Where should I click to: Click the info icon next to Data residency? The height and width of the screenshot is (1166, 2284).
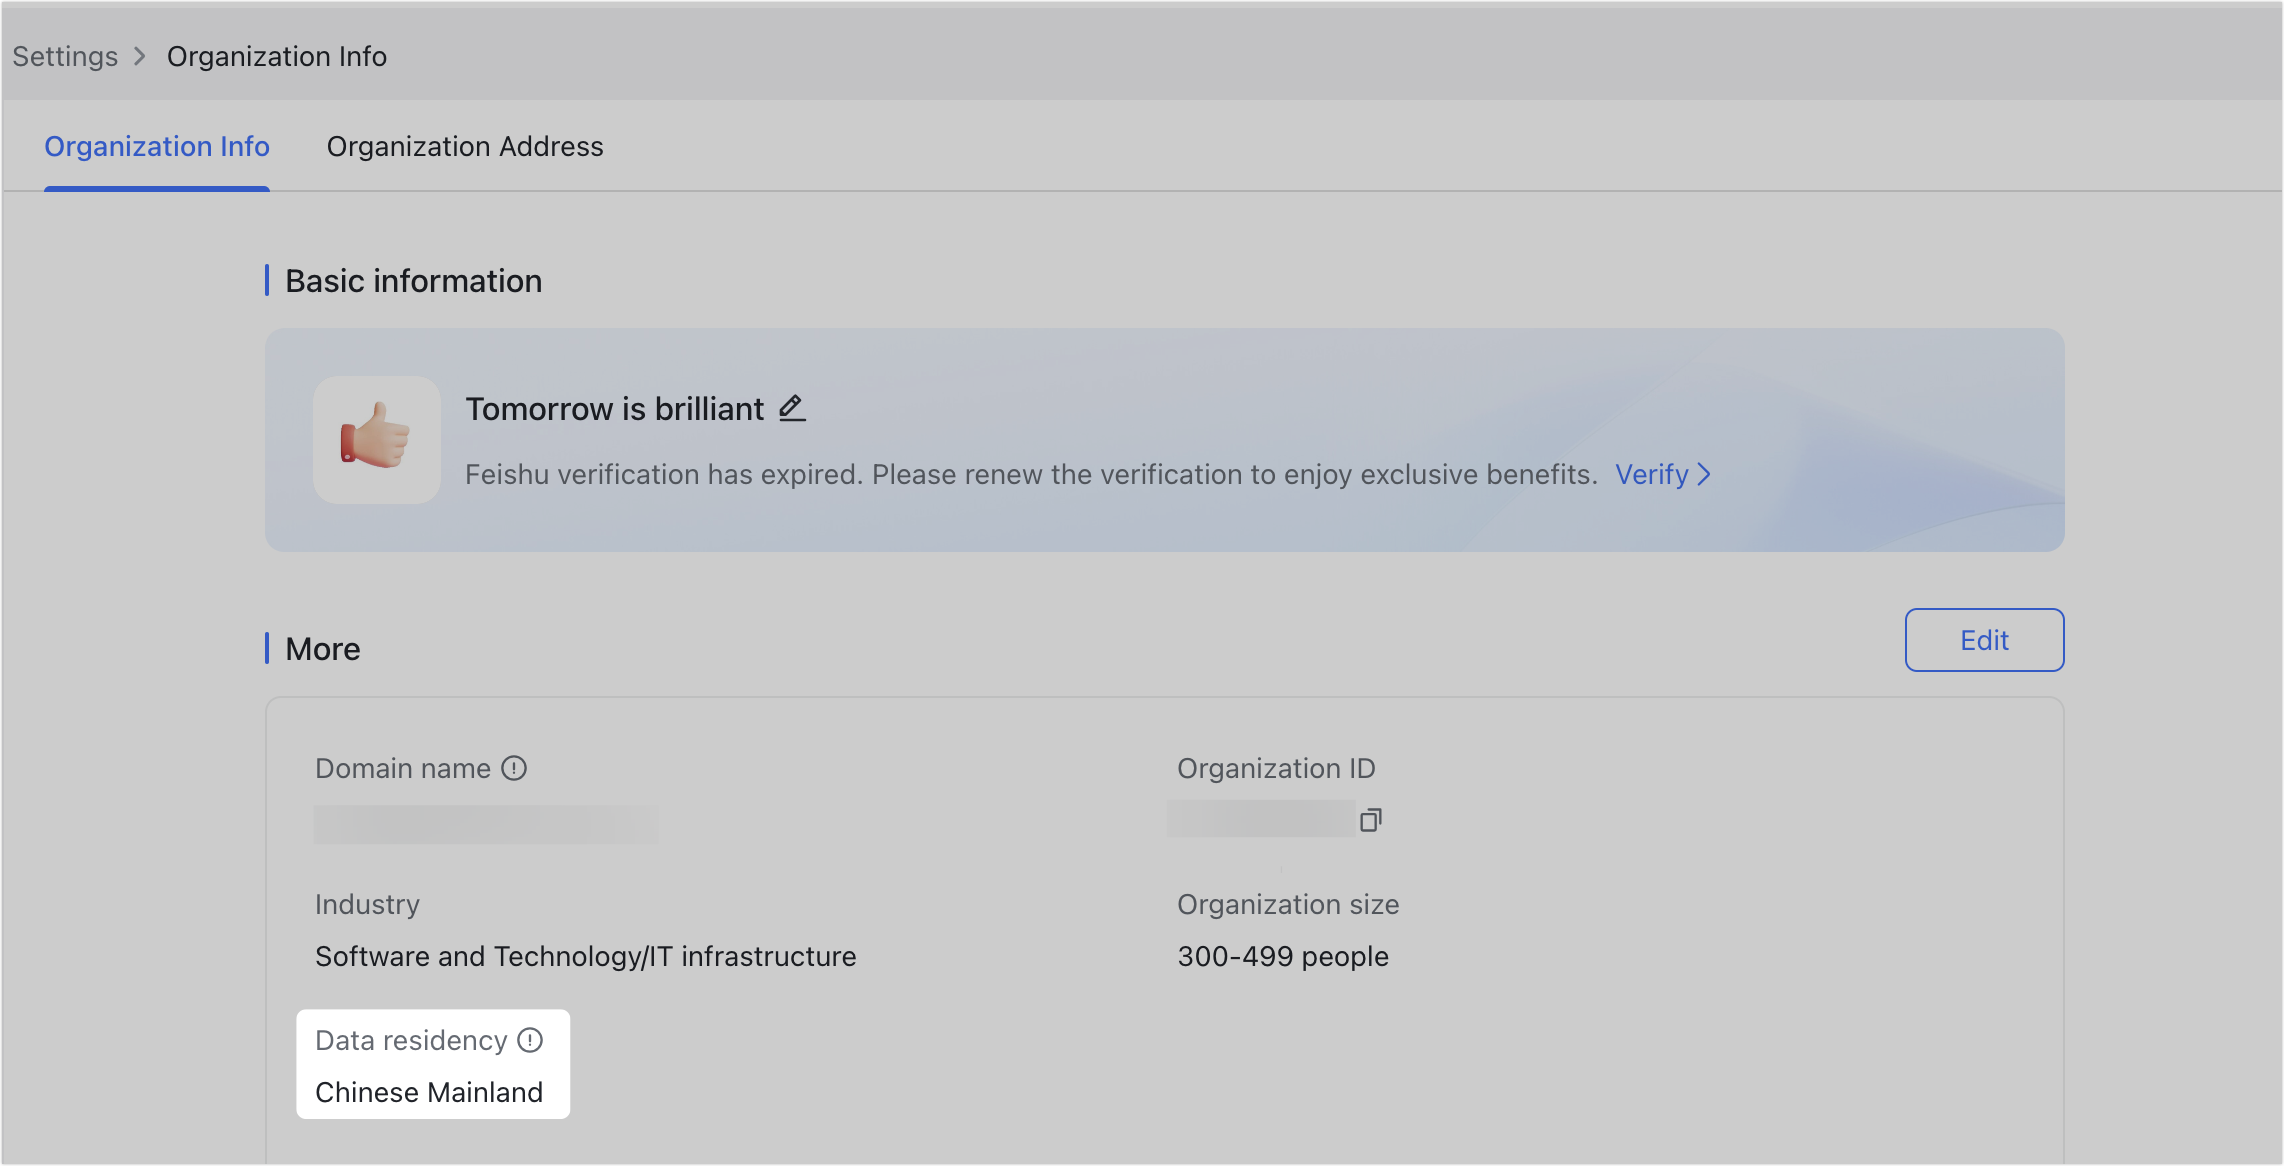(x=530, y=1040)
